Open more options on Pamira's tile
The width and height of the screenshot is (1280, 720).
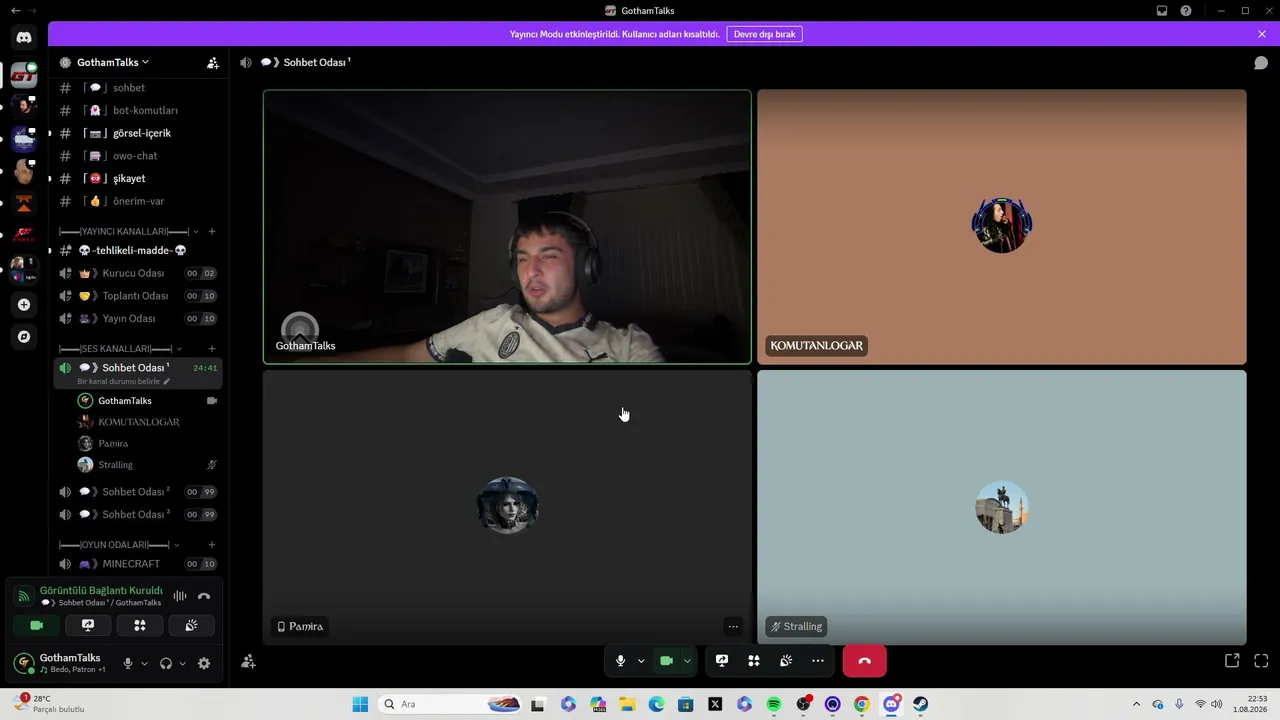tap(733, 626)
